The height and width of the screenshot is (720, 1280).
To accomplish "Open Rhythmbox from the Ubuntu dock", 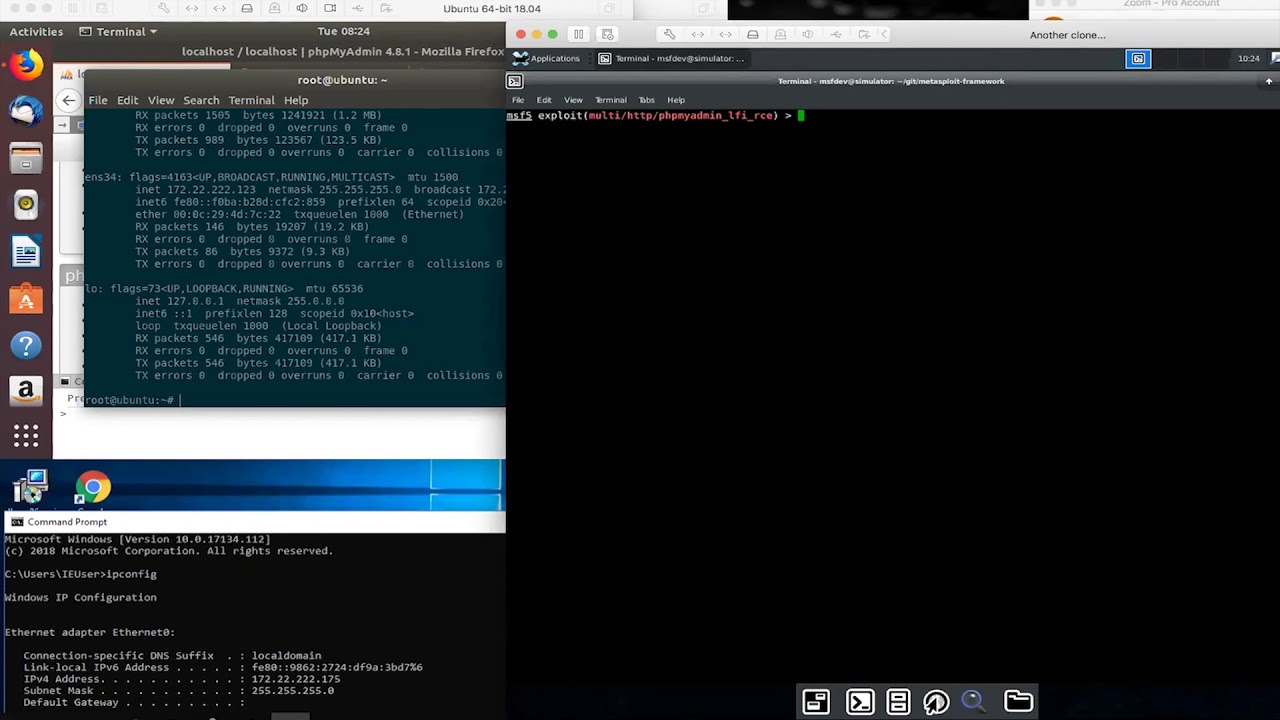I will click(26, 205).
